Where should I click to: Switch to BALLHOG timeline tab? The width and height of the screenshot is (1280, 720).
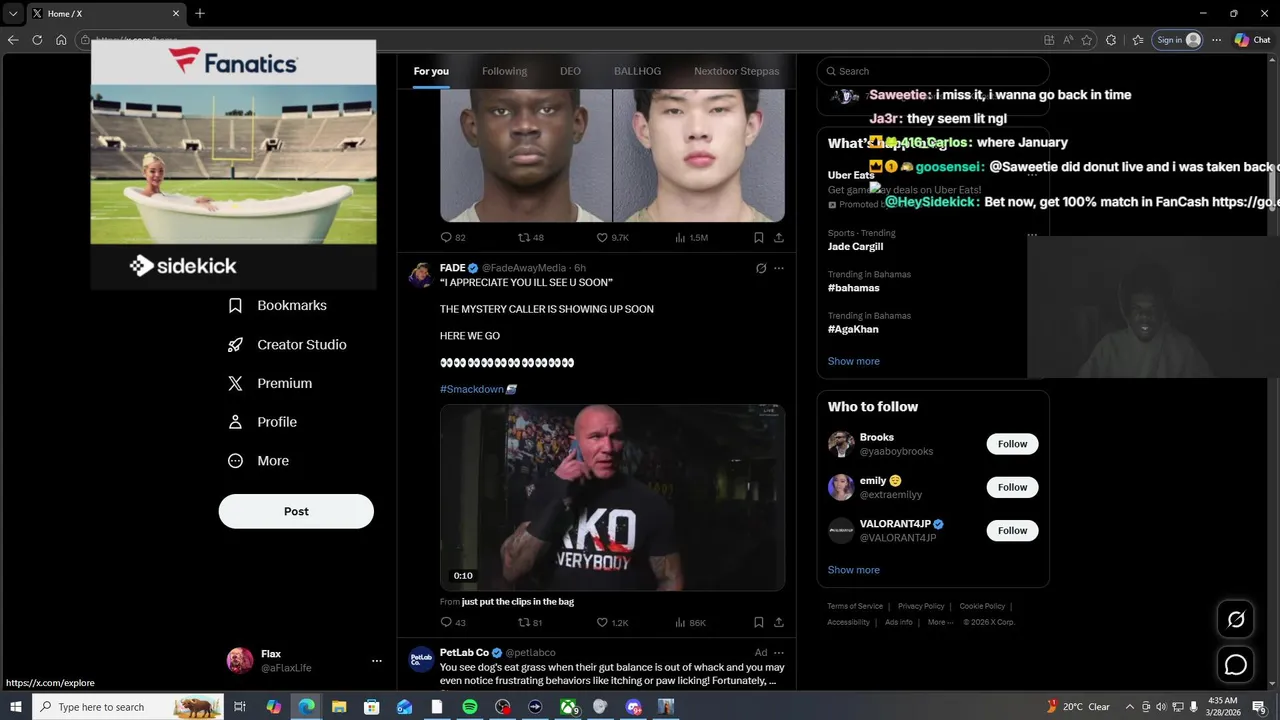click(x=637, y=71)
